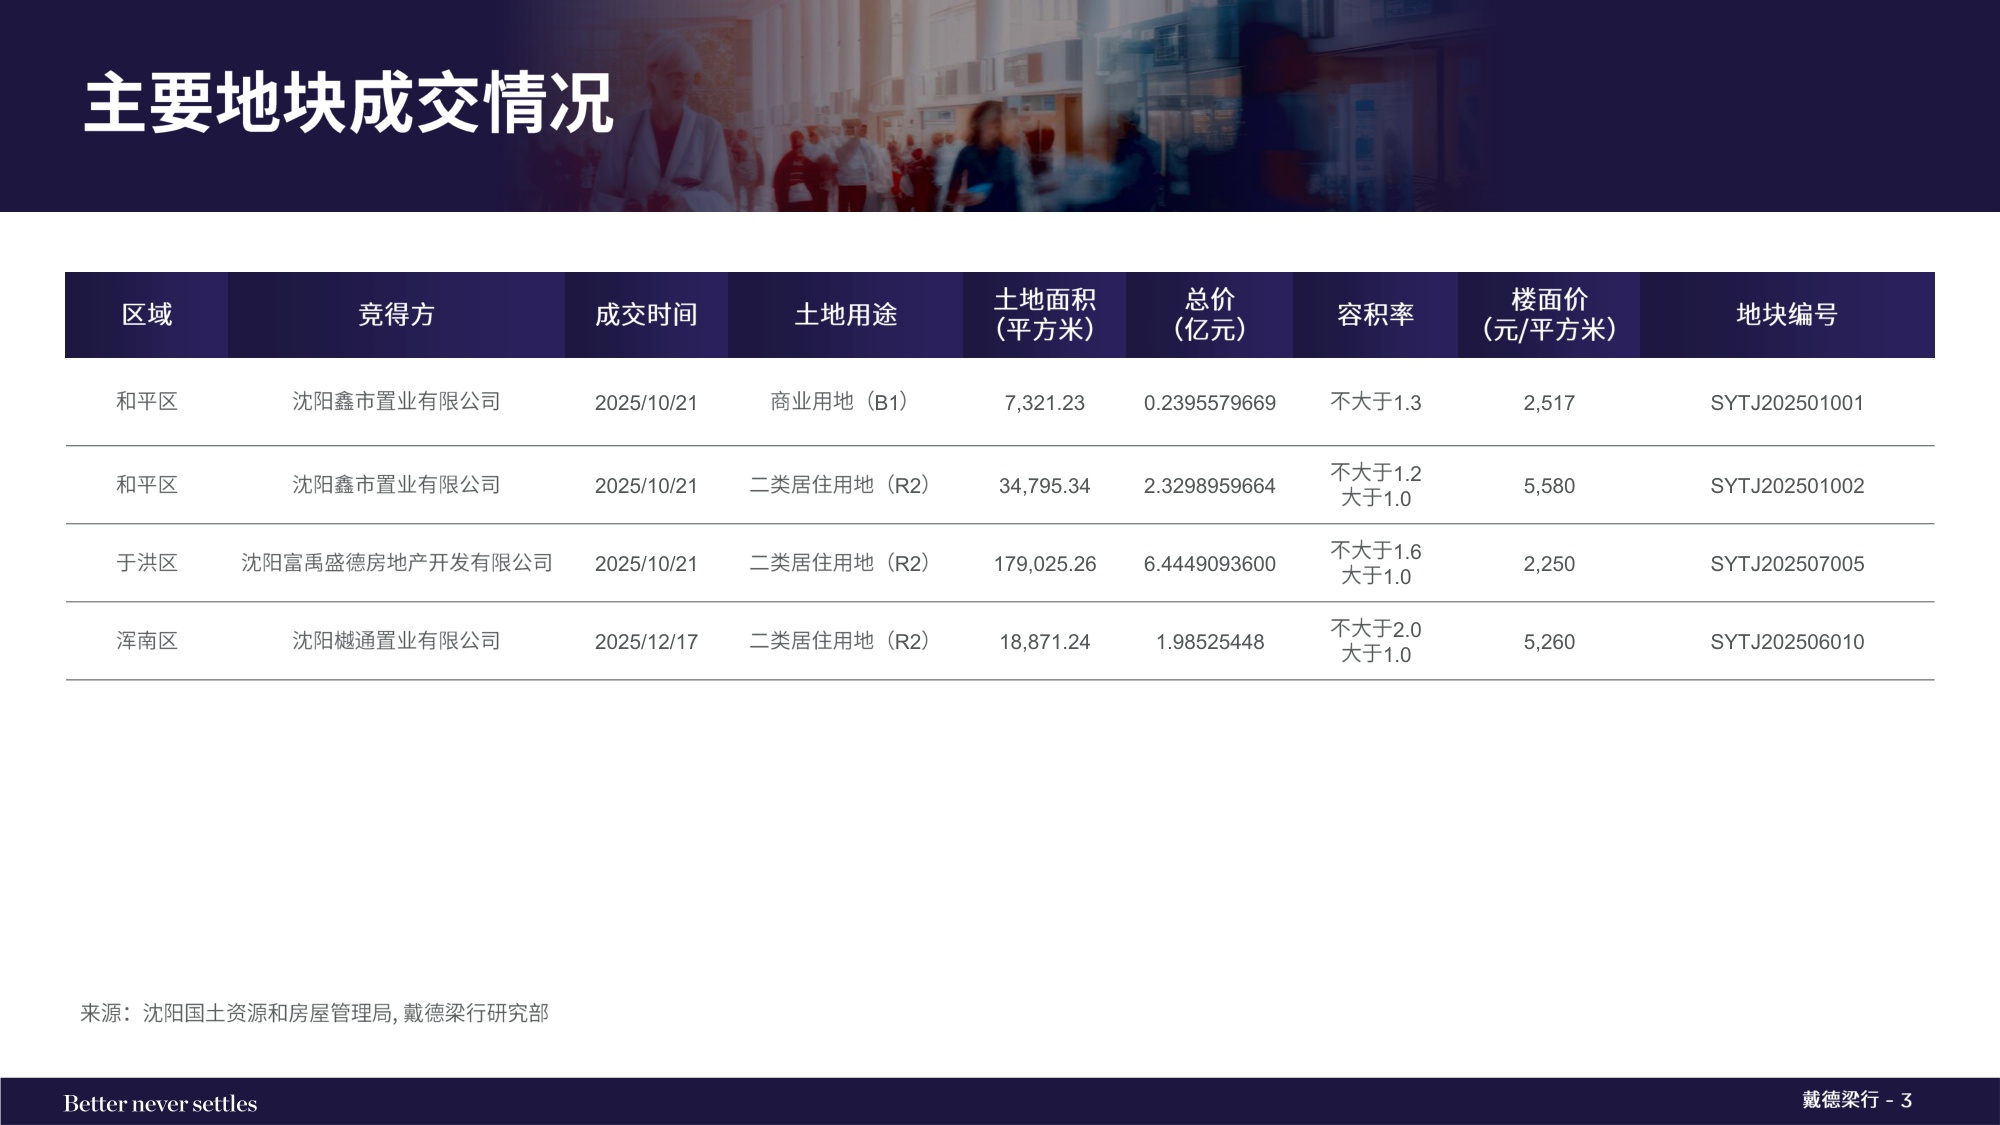Click the date 2025/12/17 cell

(x=646, y=643)
